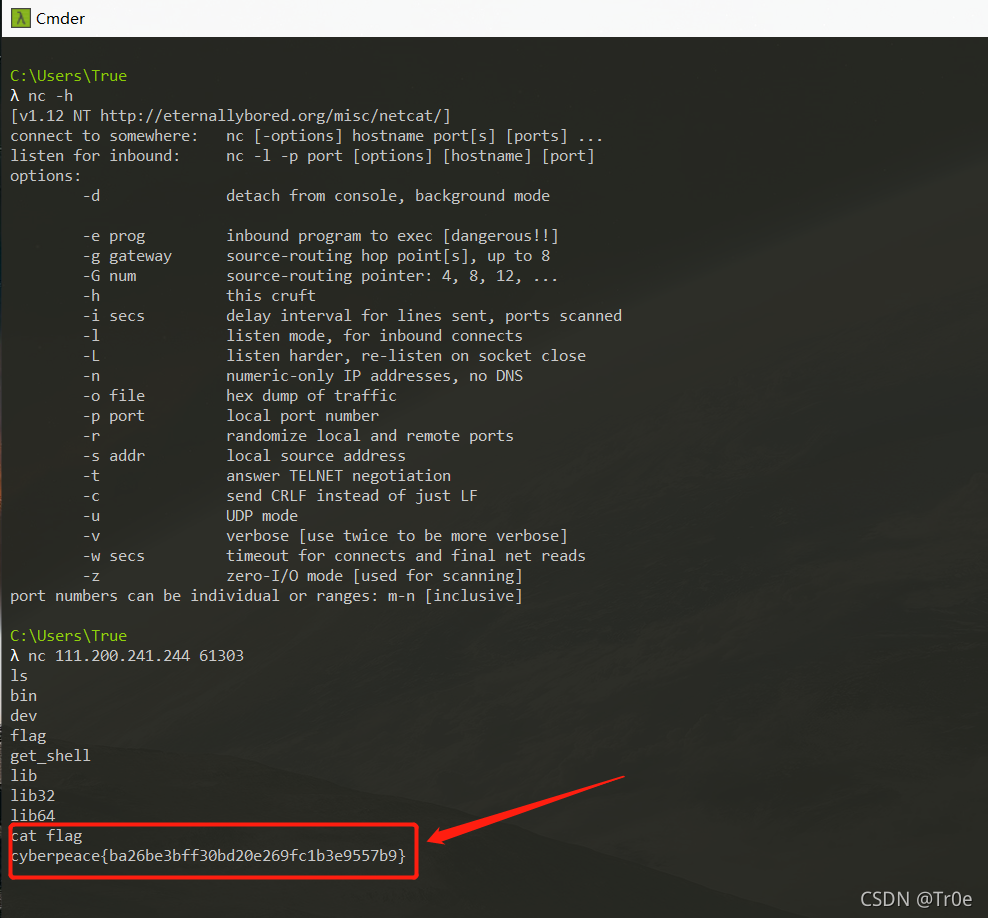The image size is (988, 918).
Task: Click the 'ls' command output line
Action: tap(19, 676)
